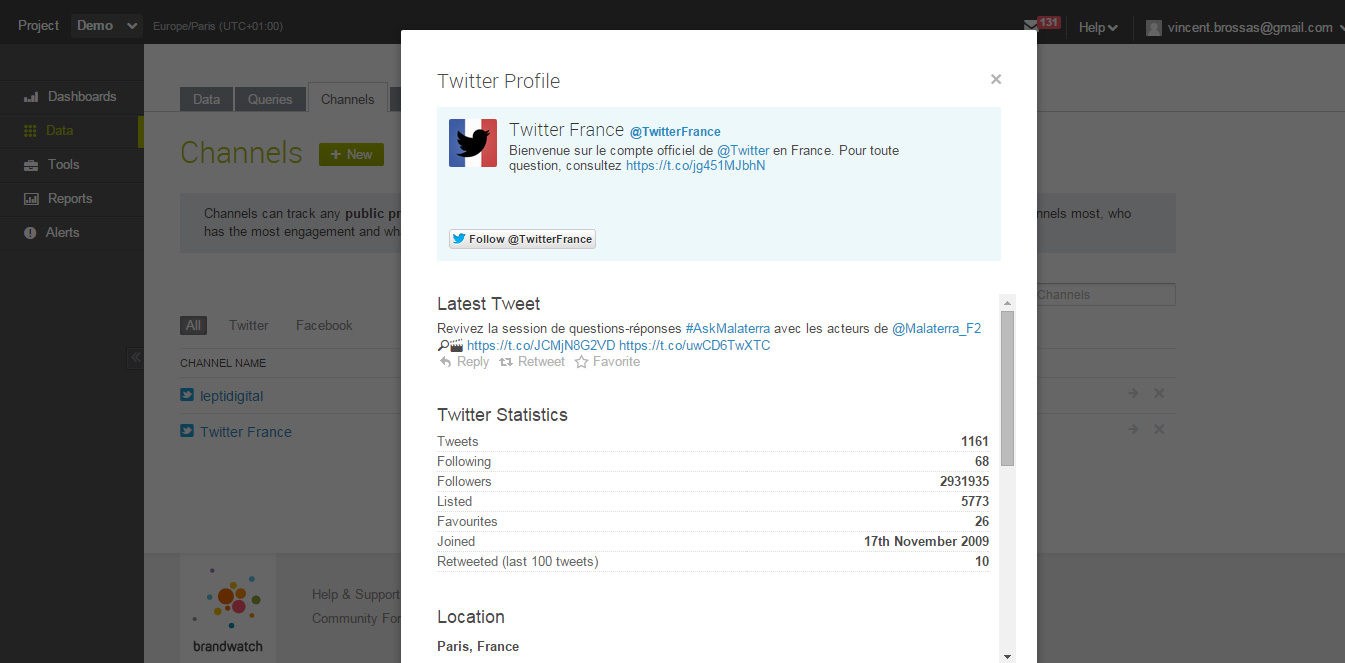
Task: Filter channels by All
Action: point(193,325)
